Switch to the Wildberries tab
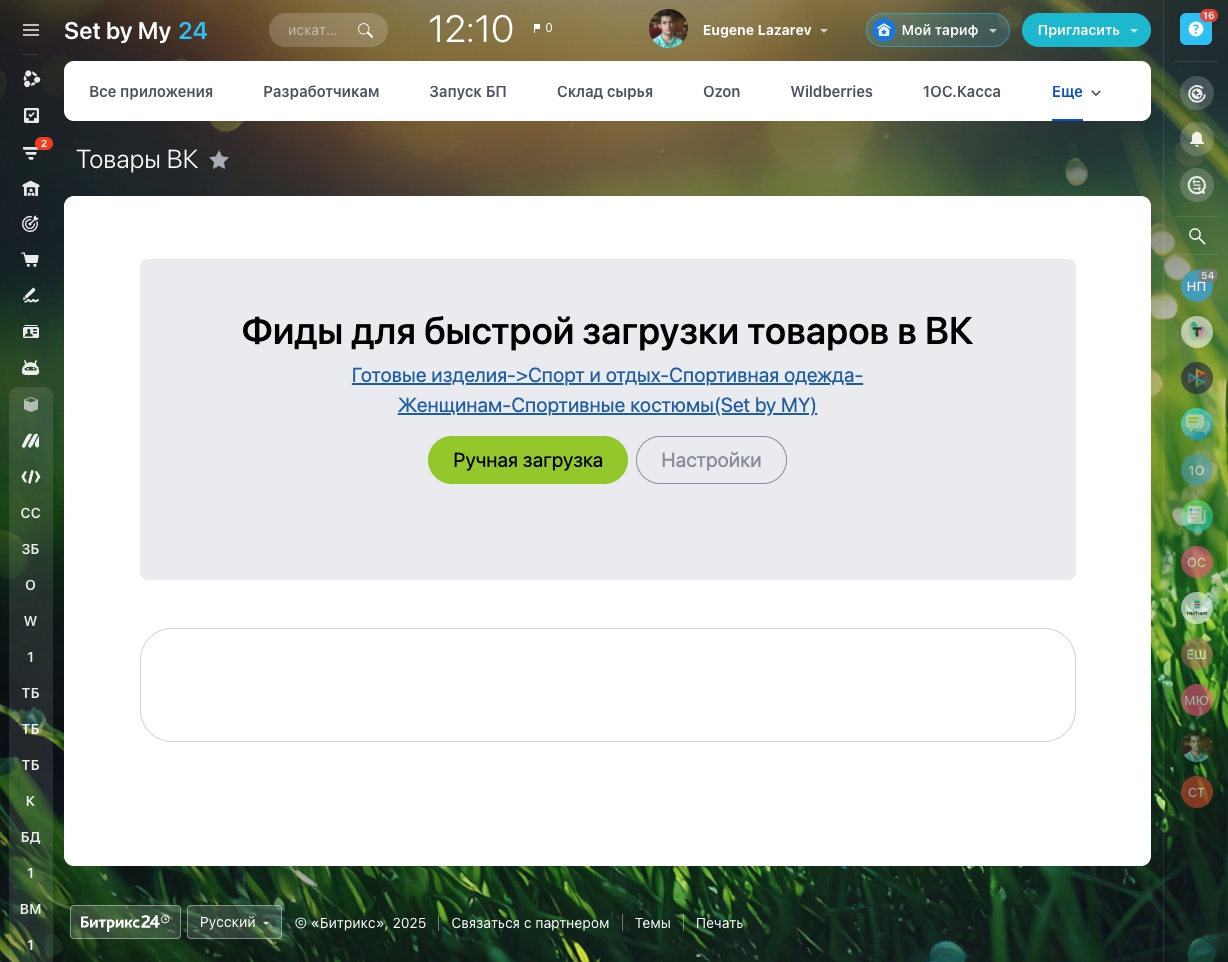This screenshot has height=962, width=1228. pos(831,92)
